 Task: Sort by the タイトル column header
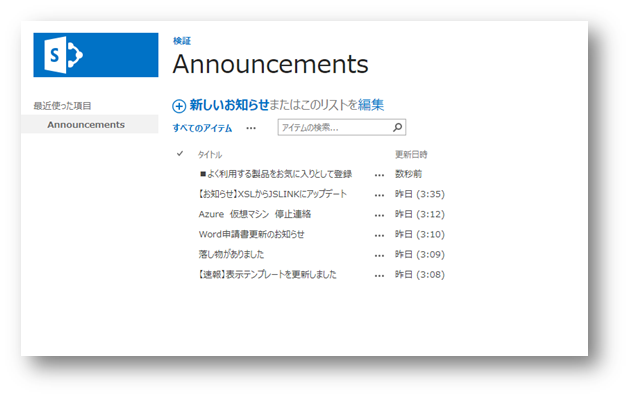(x=210, y=155)
